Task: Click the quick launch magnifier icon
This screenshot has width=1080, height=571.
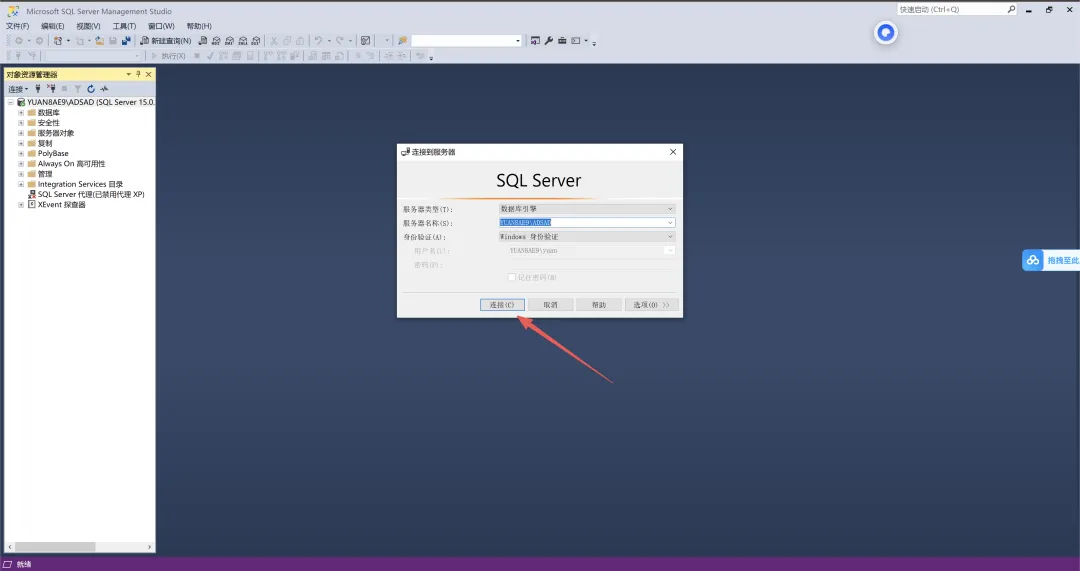Action: click(x=1011, y=10)
